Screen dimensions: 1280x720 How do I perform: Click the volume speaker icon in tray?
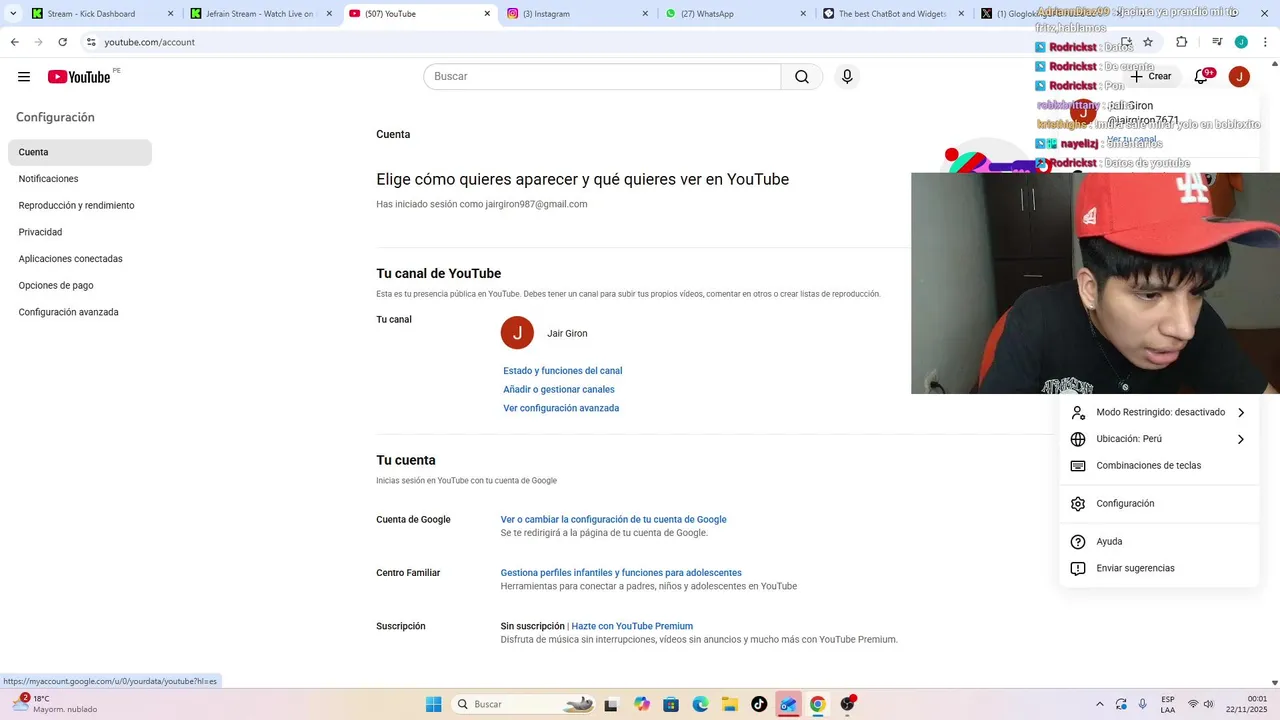1209,704
